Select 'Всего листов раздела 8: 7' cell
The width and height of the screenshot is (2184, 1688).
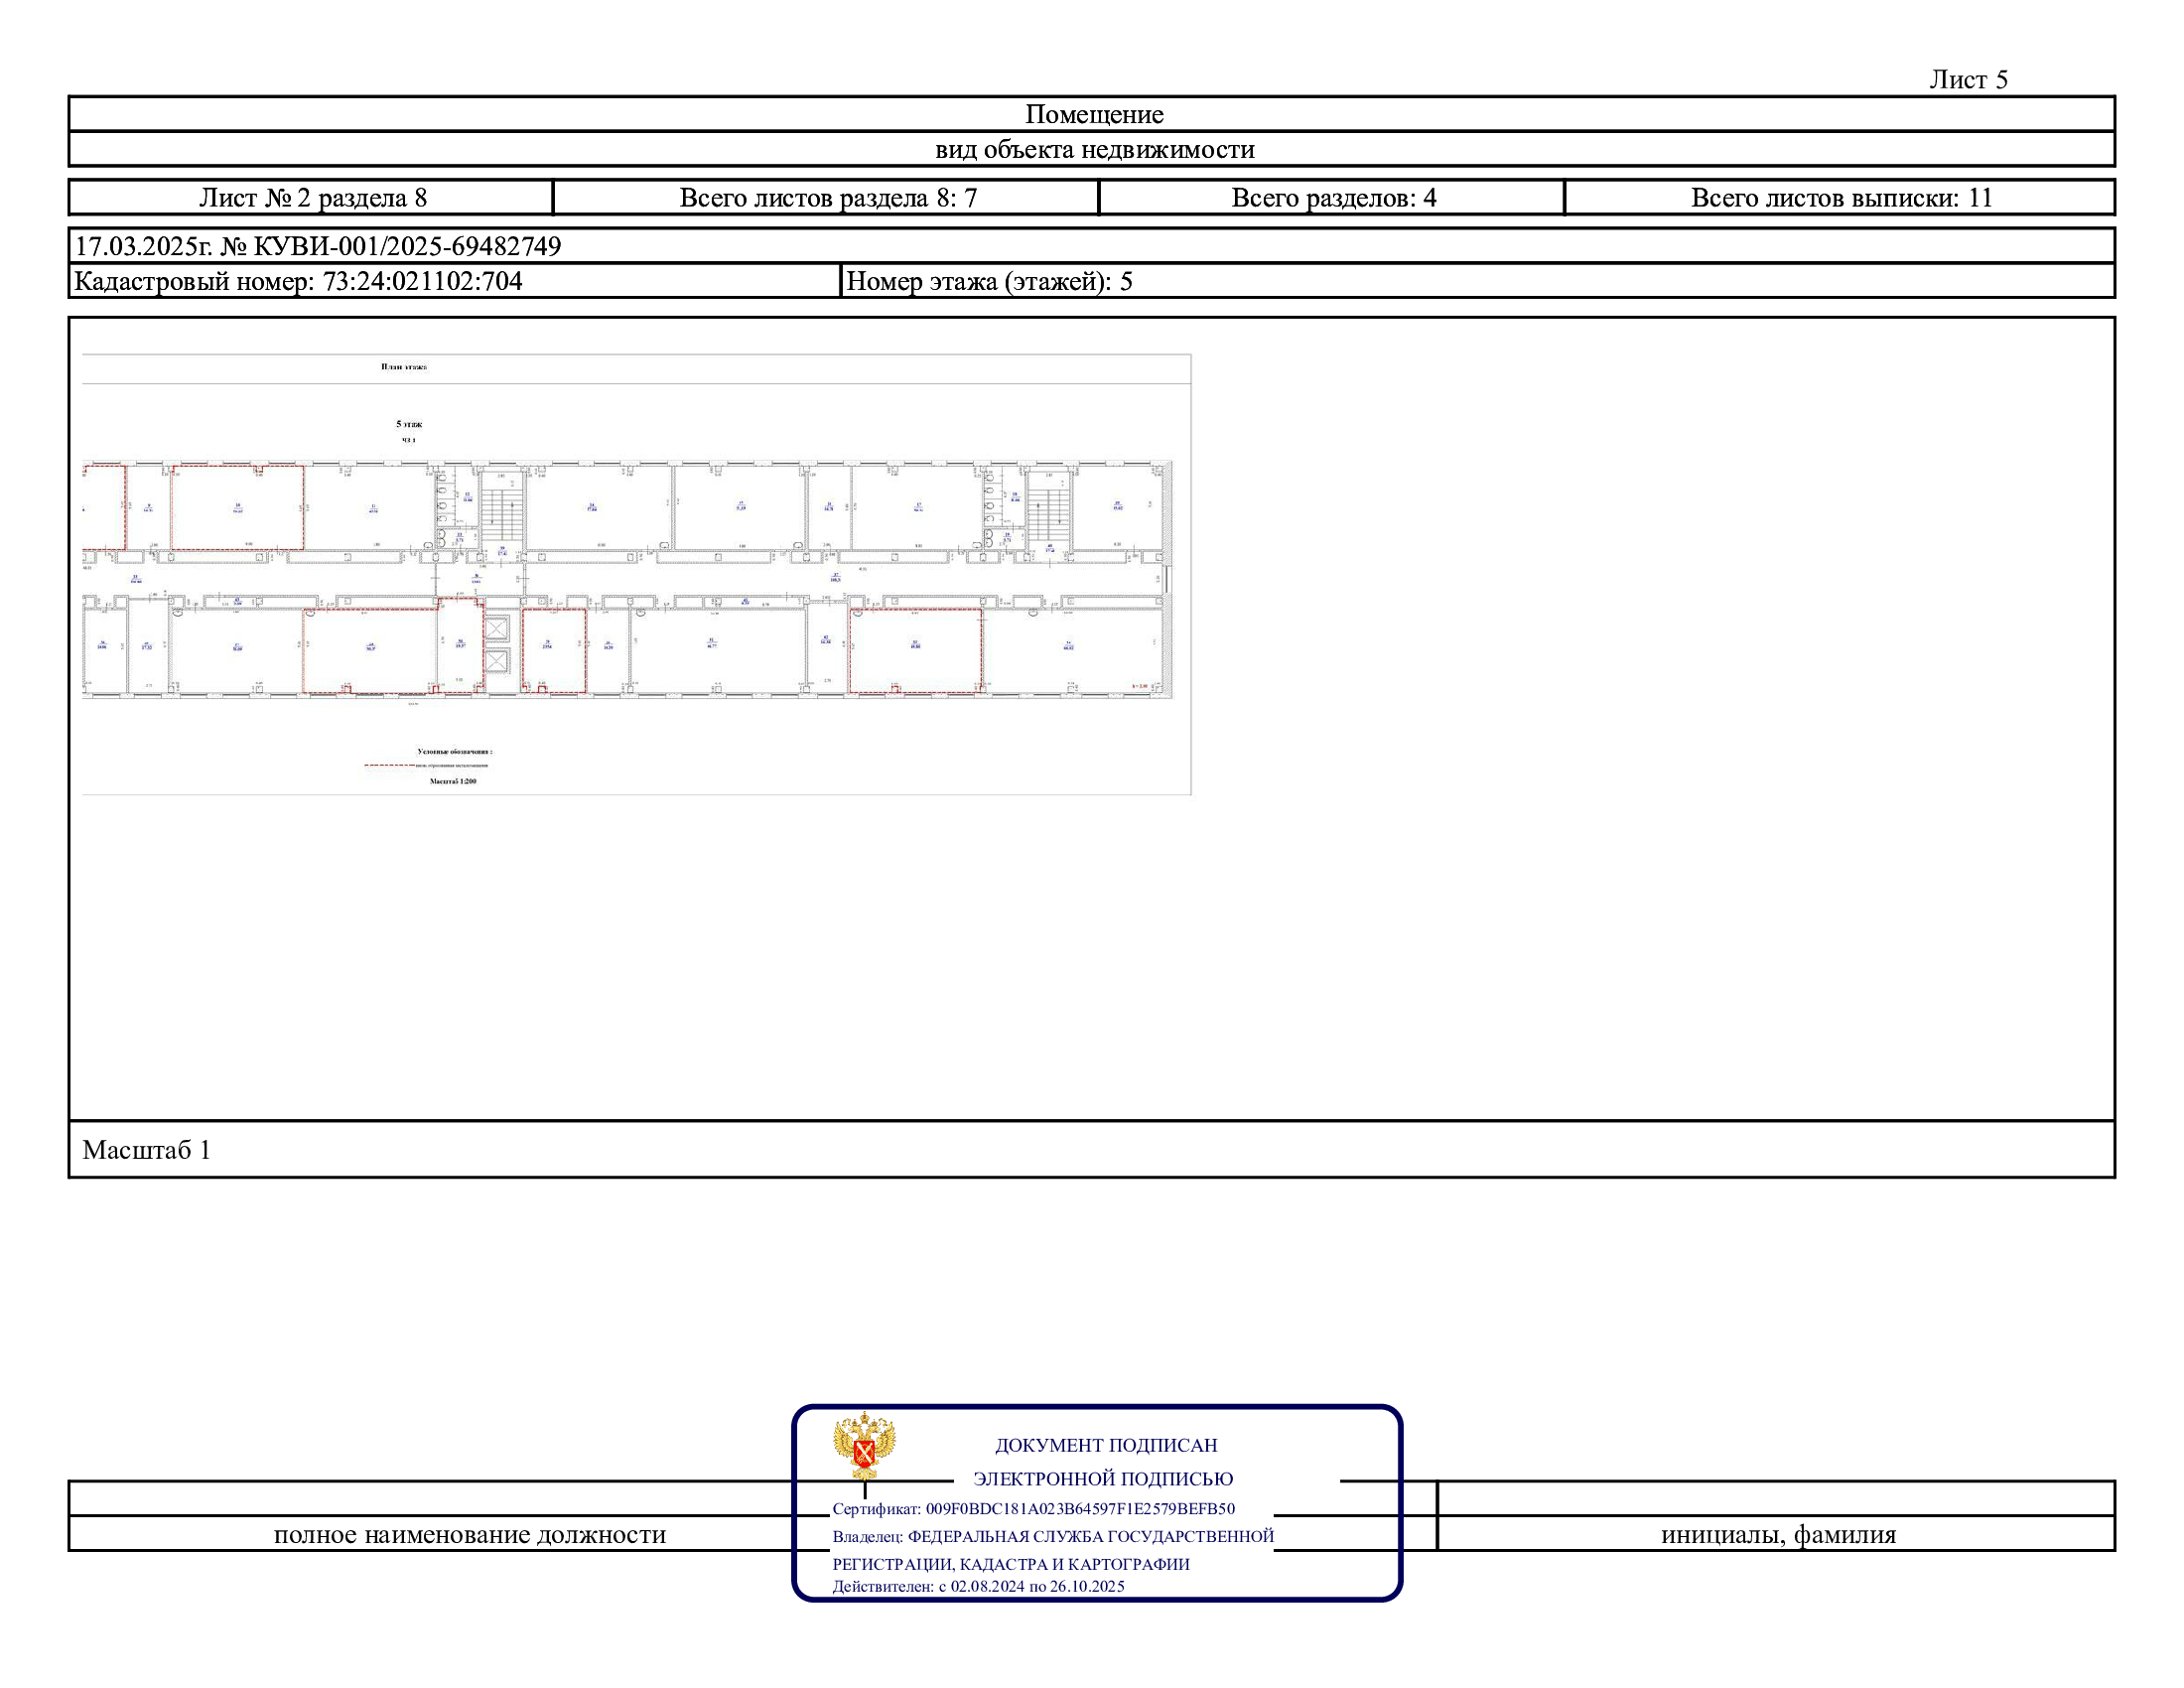click(x=826, y=197)
